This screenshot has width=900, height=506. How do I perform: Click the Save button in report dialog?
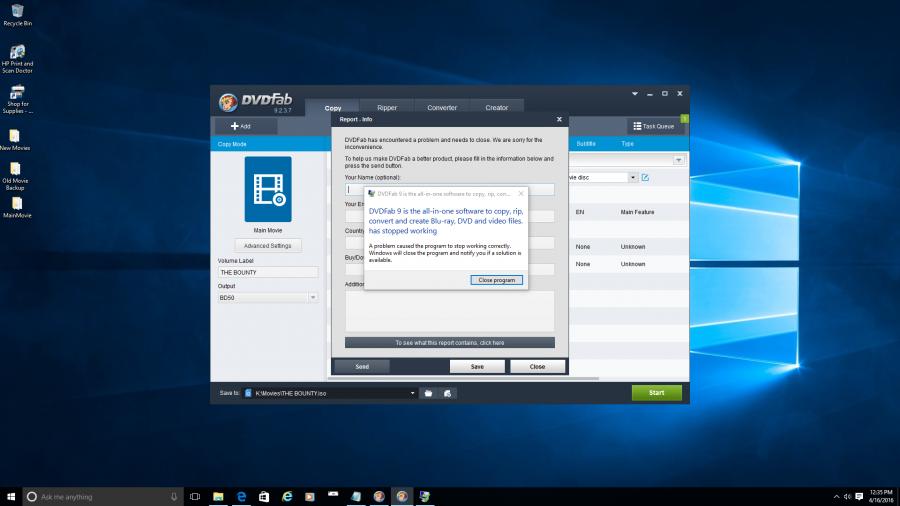(477, 366)
